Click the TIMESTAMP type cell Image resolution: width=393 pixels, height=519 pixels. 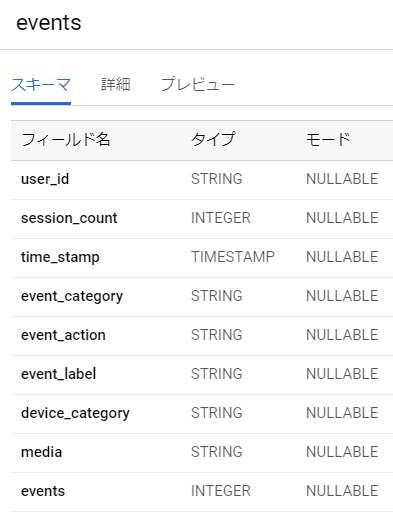point(233,257)
